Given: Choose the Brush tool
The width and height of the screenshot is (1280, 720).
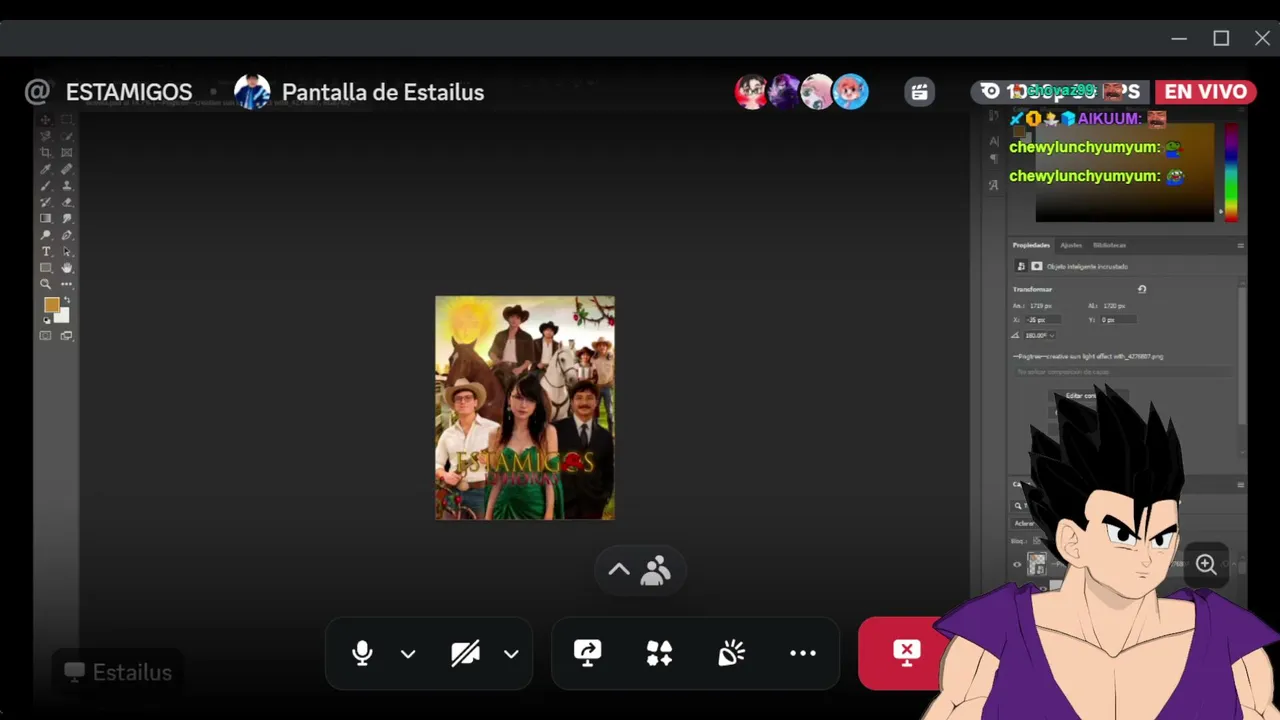Looking at the screenshot, I should point(45,186).
